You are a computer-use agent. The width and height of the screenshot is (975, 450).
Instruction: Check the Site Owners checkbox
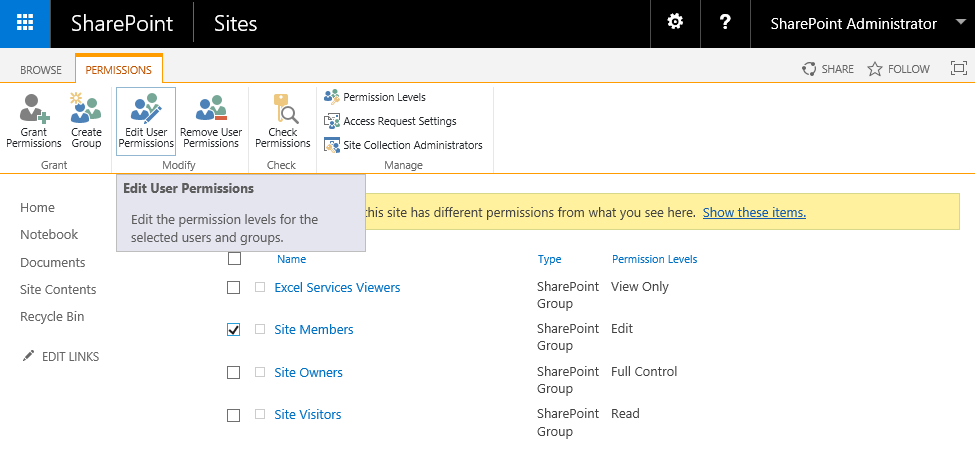(233, 372)
